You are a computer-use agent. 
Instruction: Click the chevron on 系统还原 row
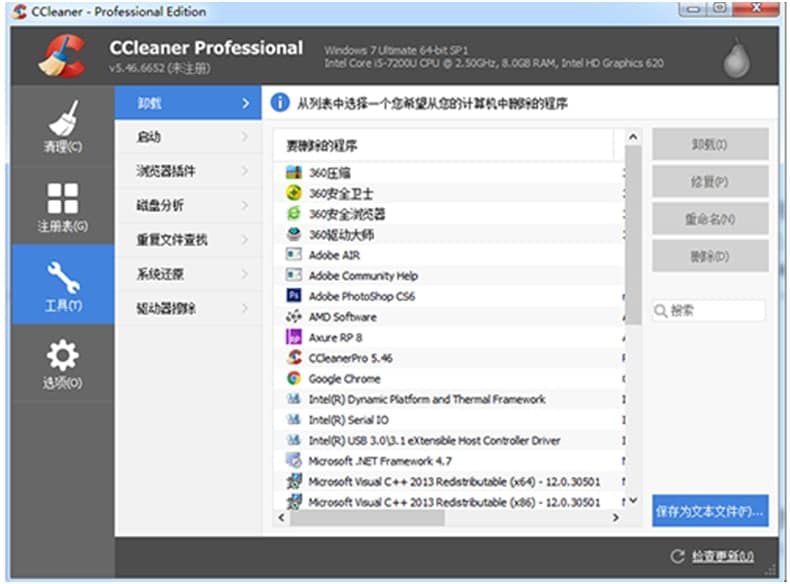[245, 274]
